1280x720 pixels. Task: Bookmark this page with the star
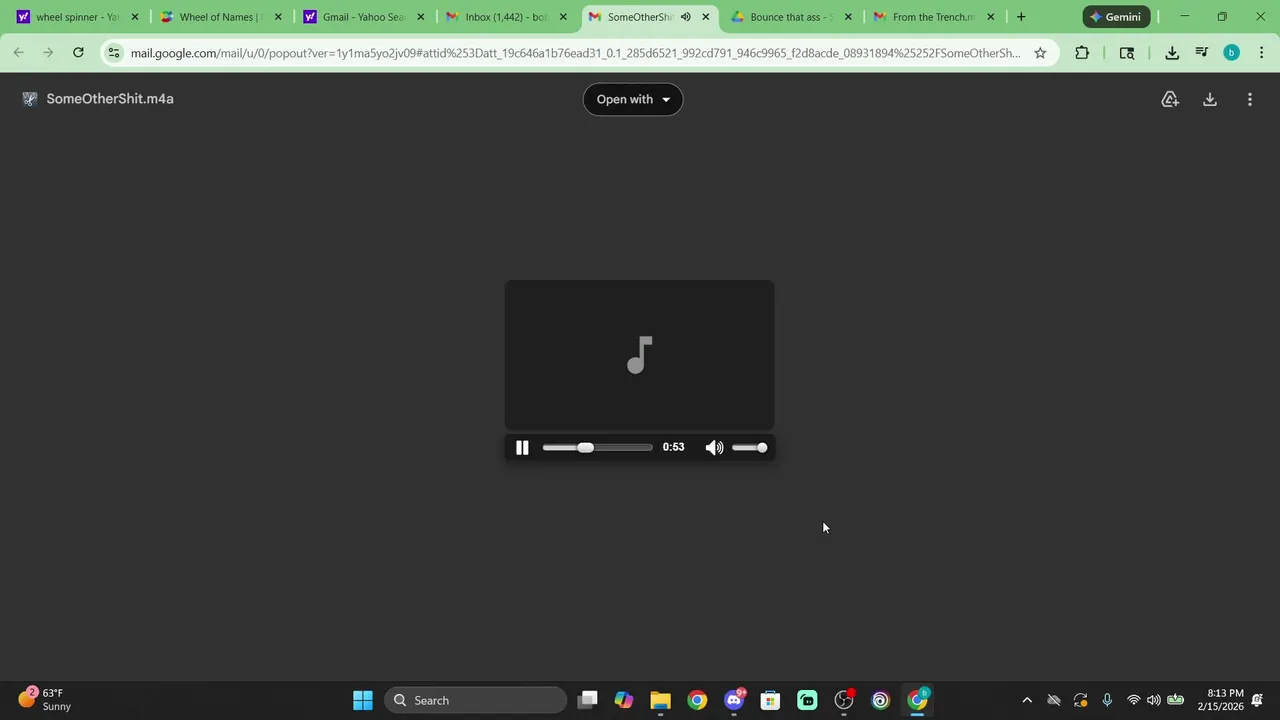[1040, 53]
